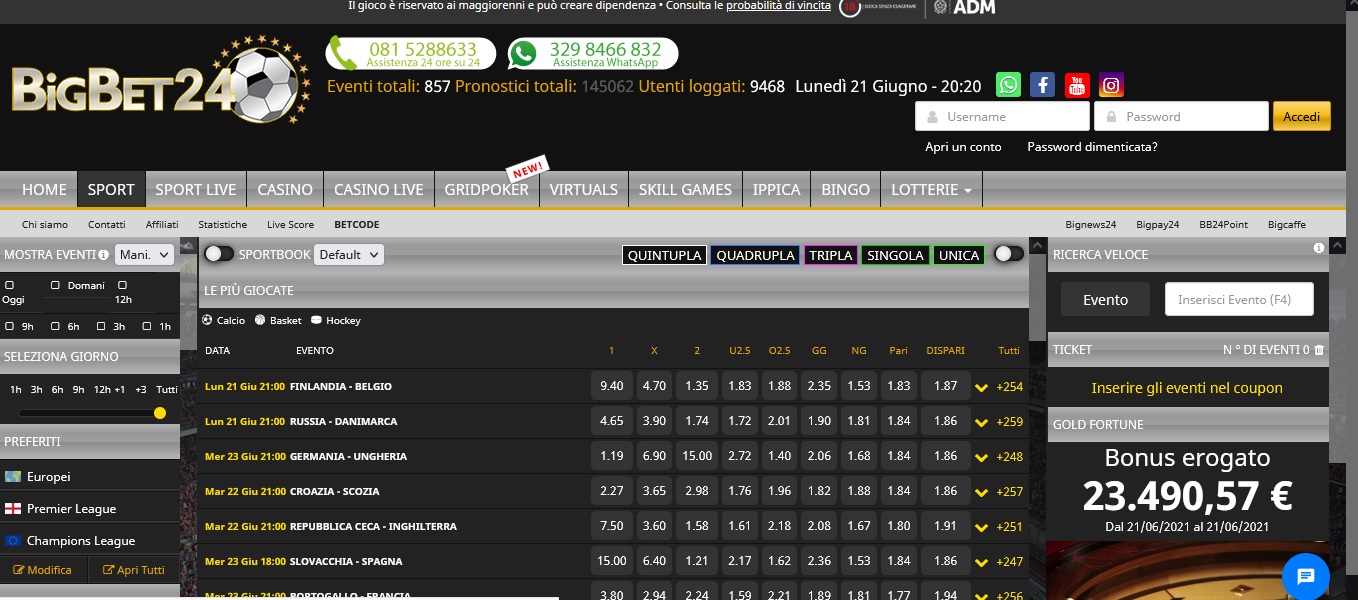
Task: Open the Facebook page icon
Action: tap(1043, 85)
